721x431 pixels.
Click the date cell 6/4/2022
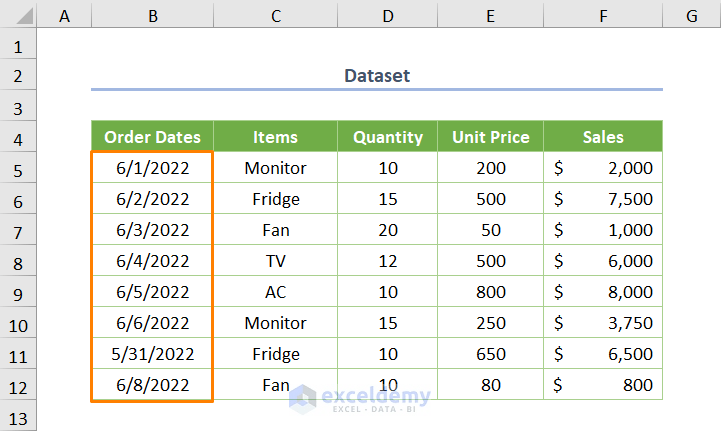click(x=153, y=260)
